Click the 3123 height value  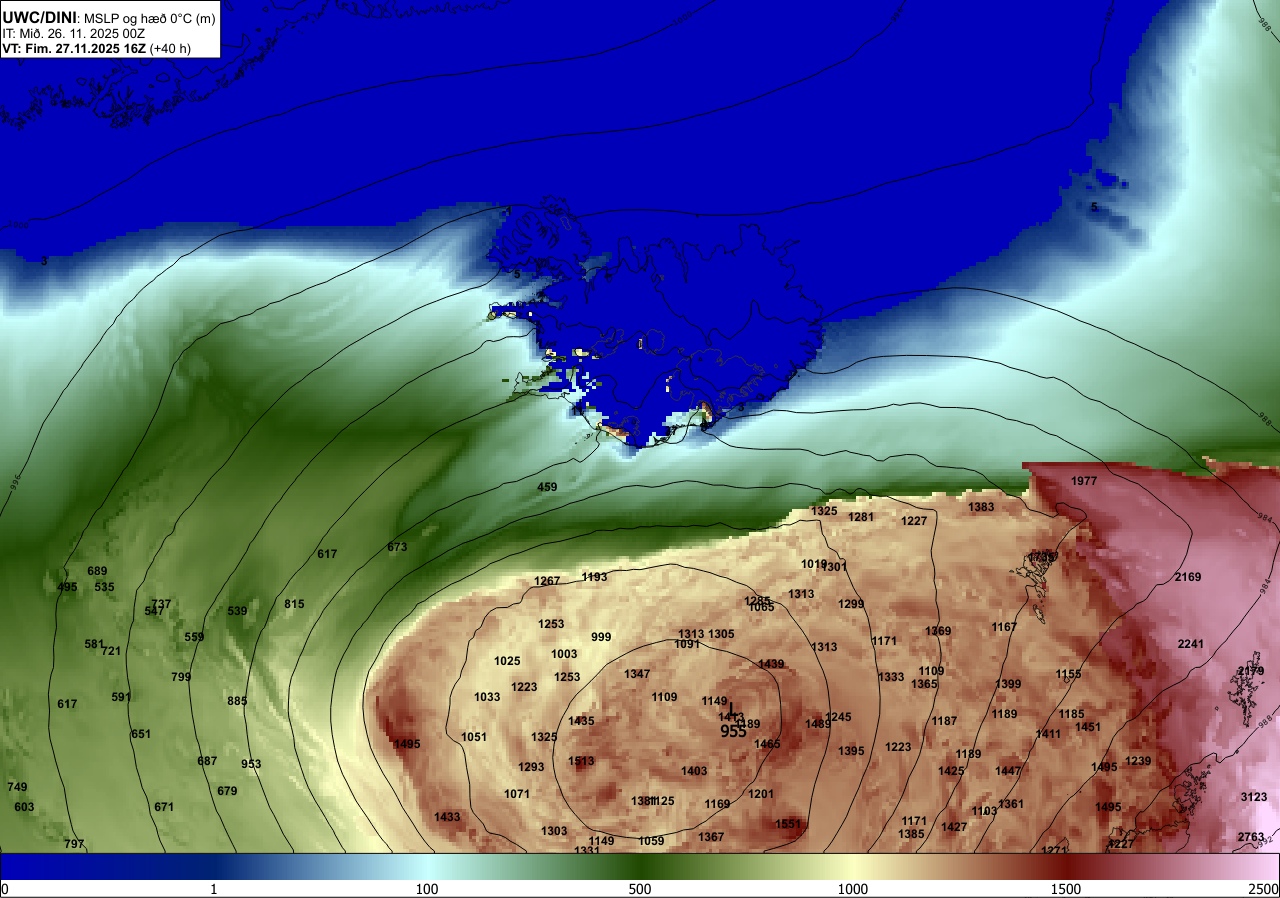[x=1253, y=797]
